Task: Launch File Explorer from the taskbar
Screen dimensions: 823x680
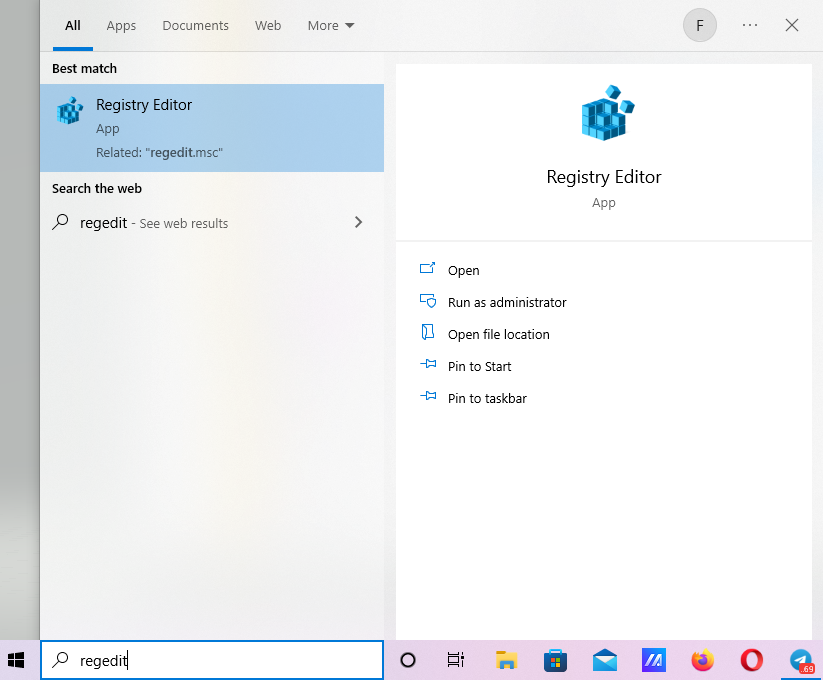Action: point(506,660)
